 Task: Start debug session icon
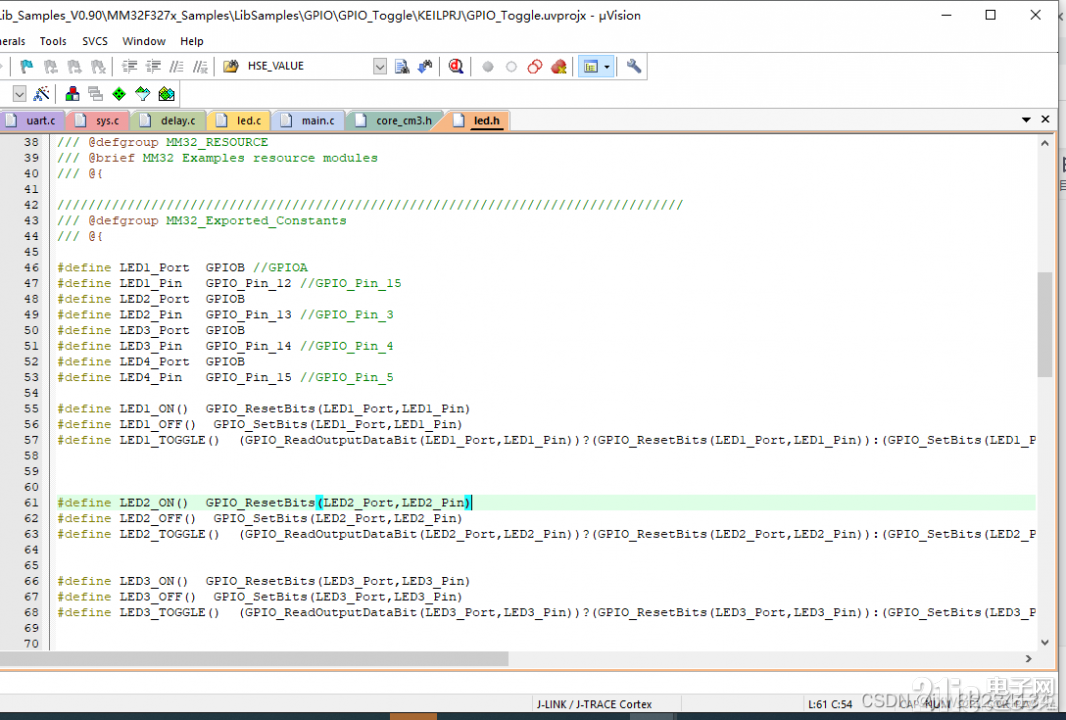tap(456, 67)
